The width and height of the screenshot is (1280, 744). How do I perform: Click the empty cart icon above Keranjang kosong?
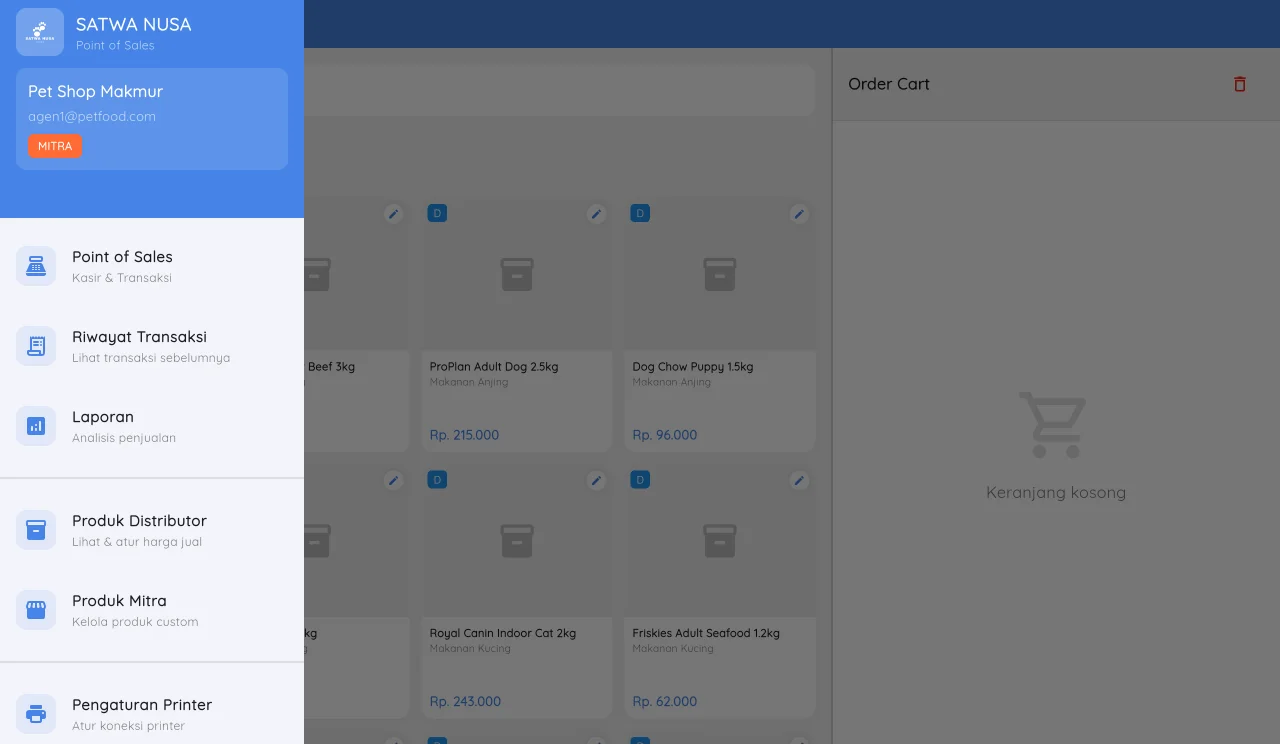[1054, 425]
